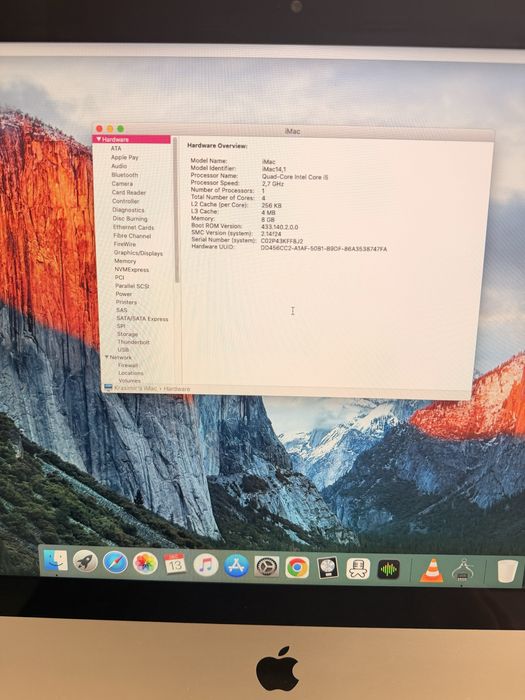525x700 pixels.
Task: Select Card Reader in the sidebar
Action: (129, 192)
